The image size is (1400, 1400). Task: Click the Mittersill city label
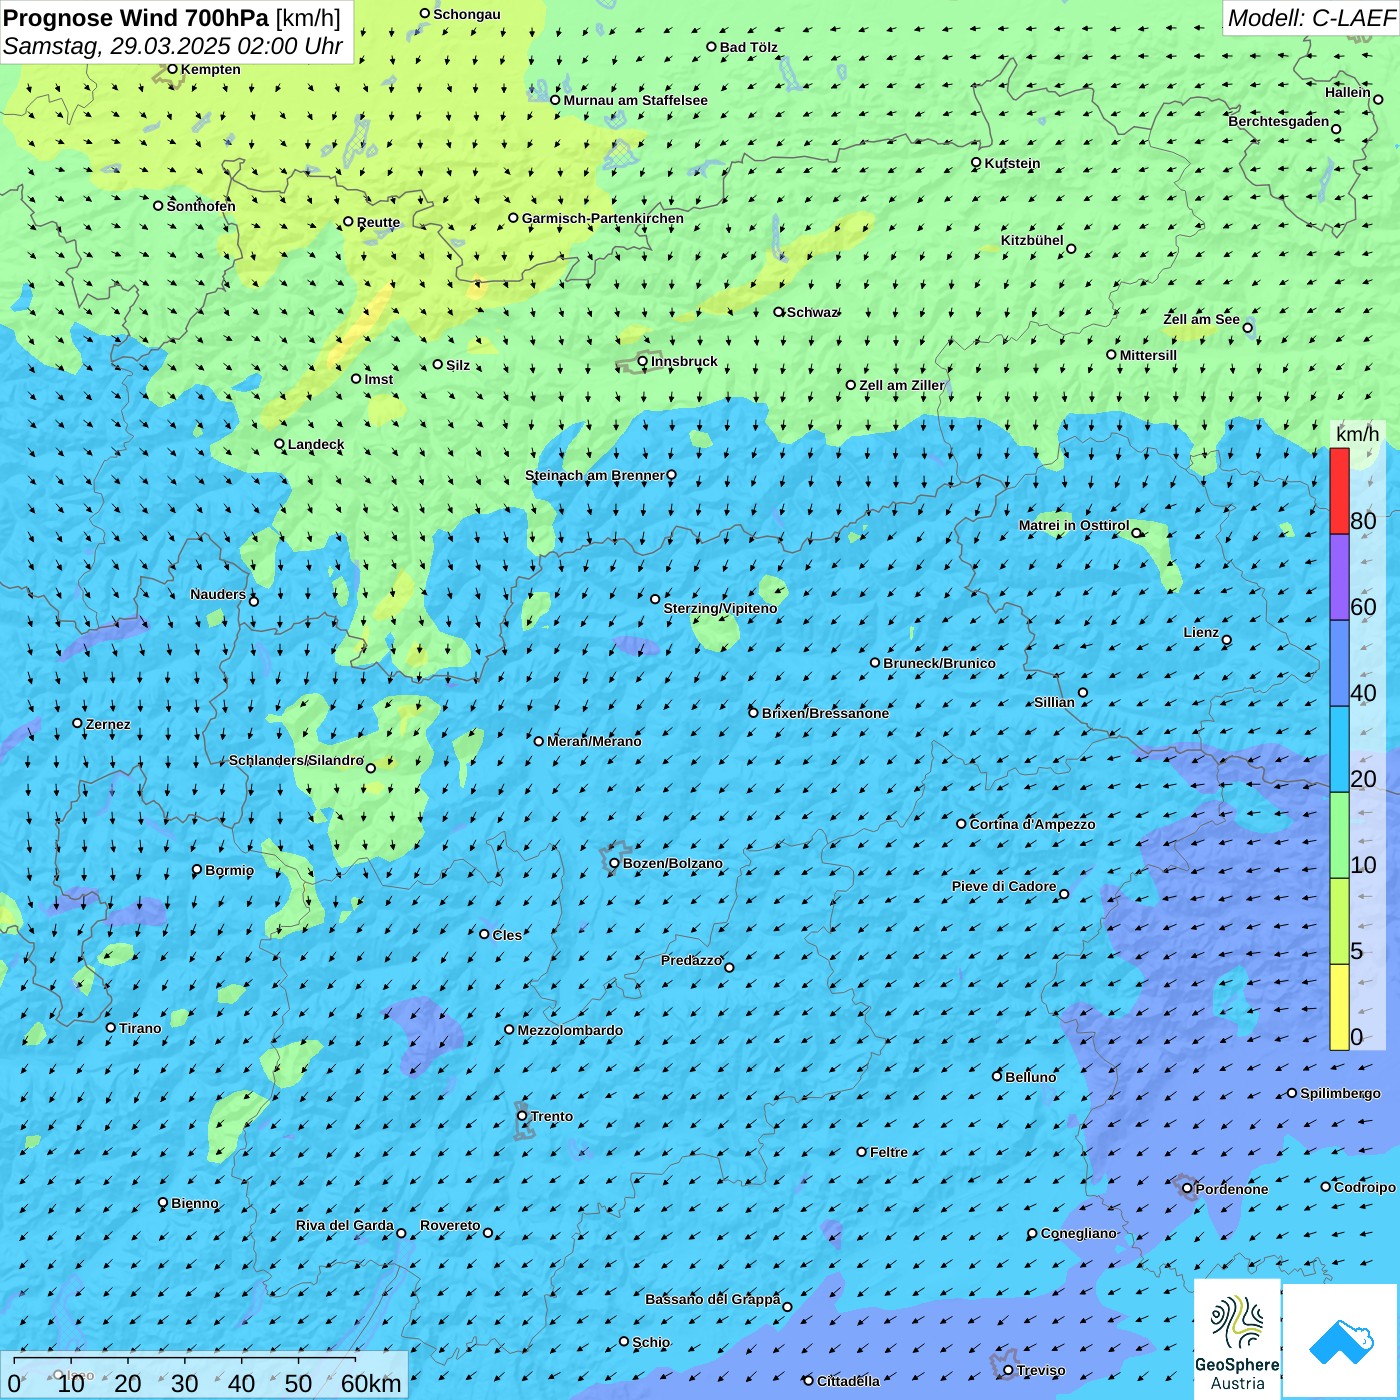[x=1148, y=355]
